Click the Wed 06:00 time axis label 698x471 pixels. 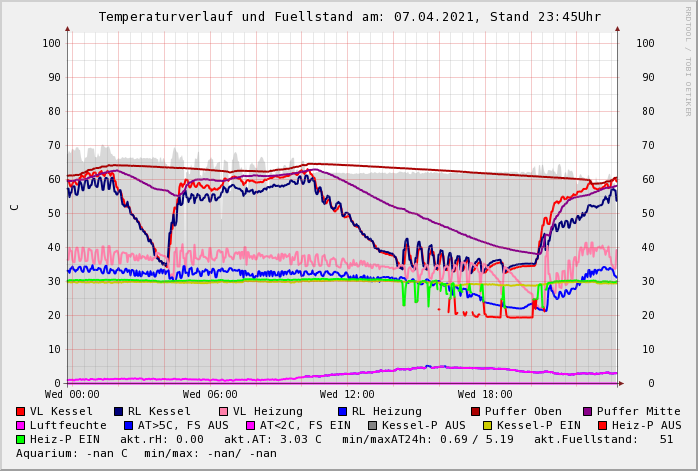[210, 395]
